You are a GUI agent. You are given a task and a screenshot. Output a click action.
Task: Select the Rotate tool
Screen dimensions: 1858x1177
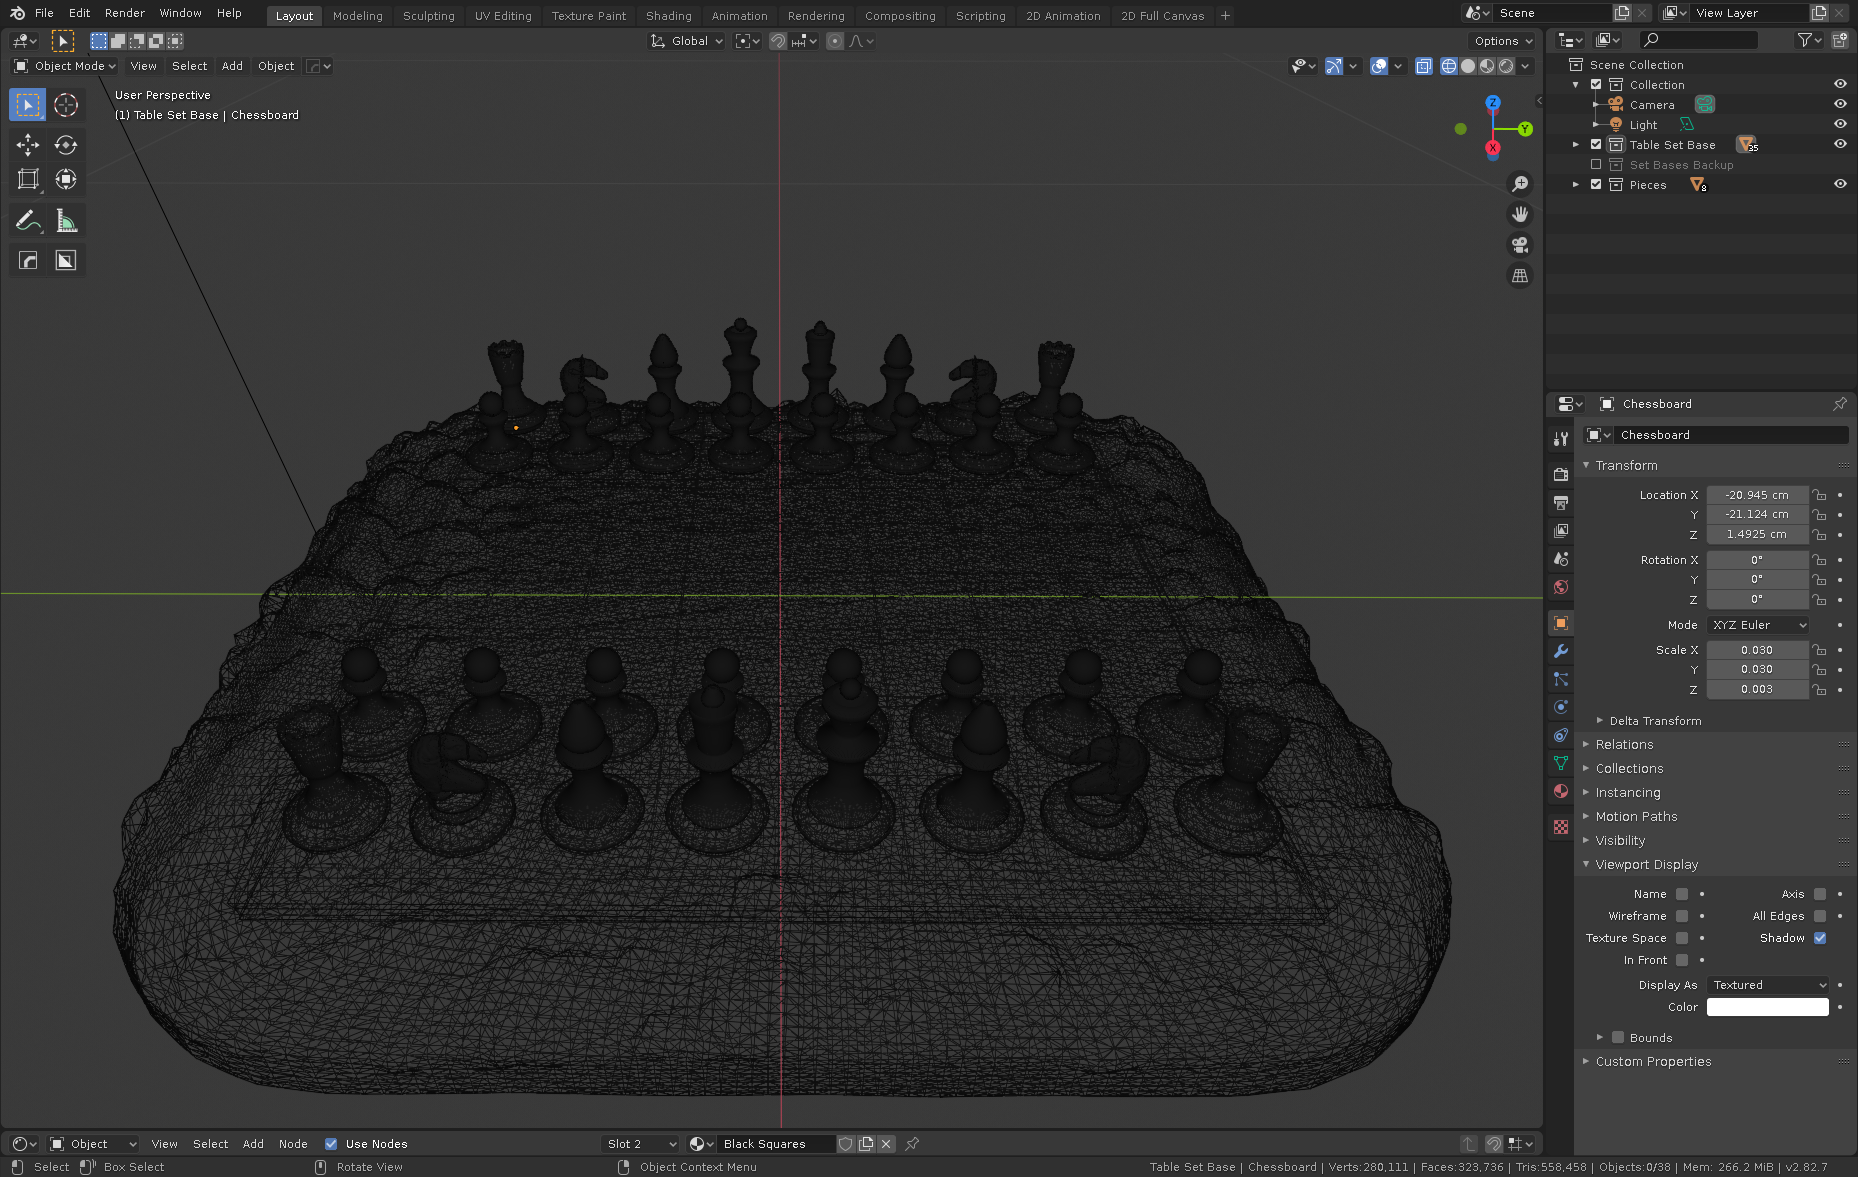[x=66, y=145]
